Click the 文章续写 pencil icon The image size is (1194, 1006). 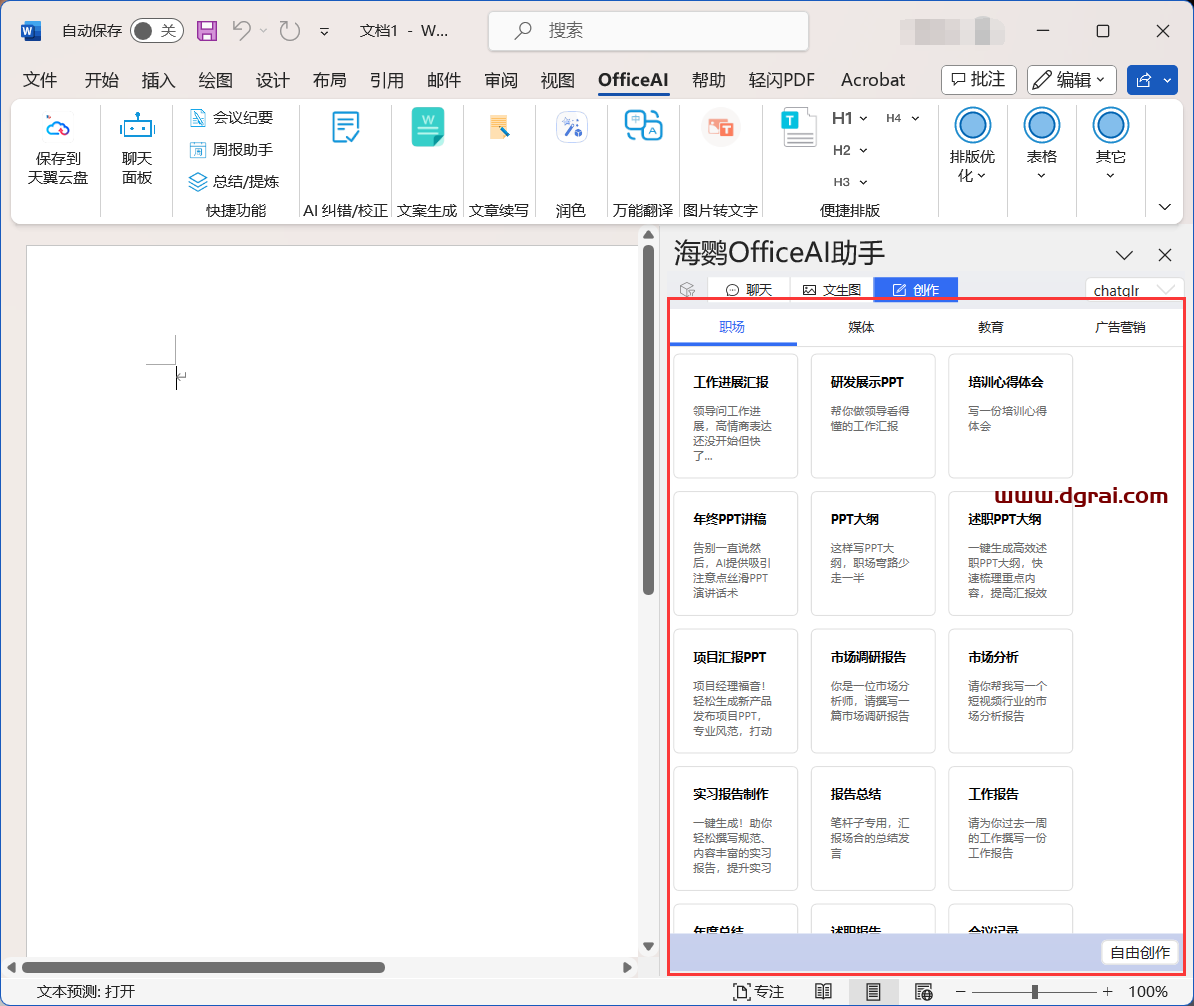click(499, 127)
